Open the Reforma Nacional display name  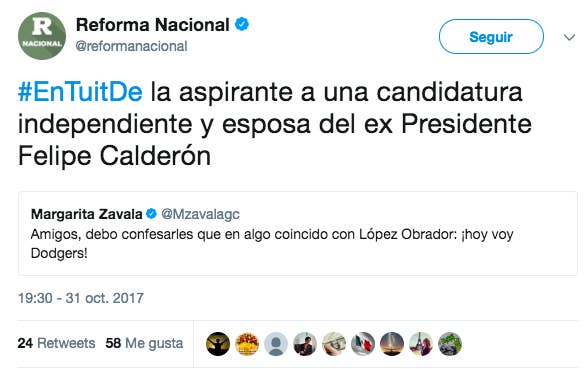153,25
